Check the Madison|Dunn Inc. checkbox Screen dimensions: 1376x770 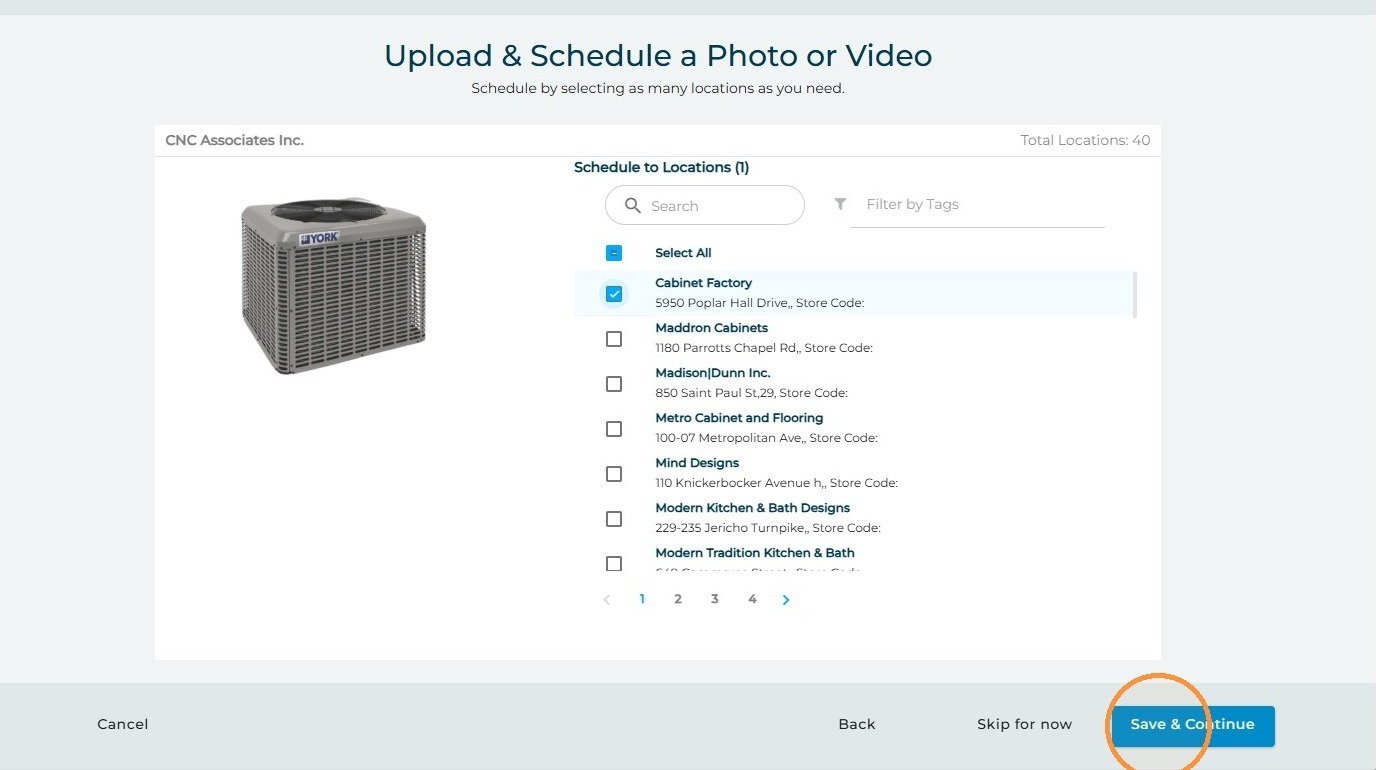coord(614,384)
